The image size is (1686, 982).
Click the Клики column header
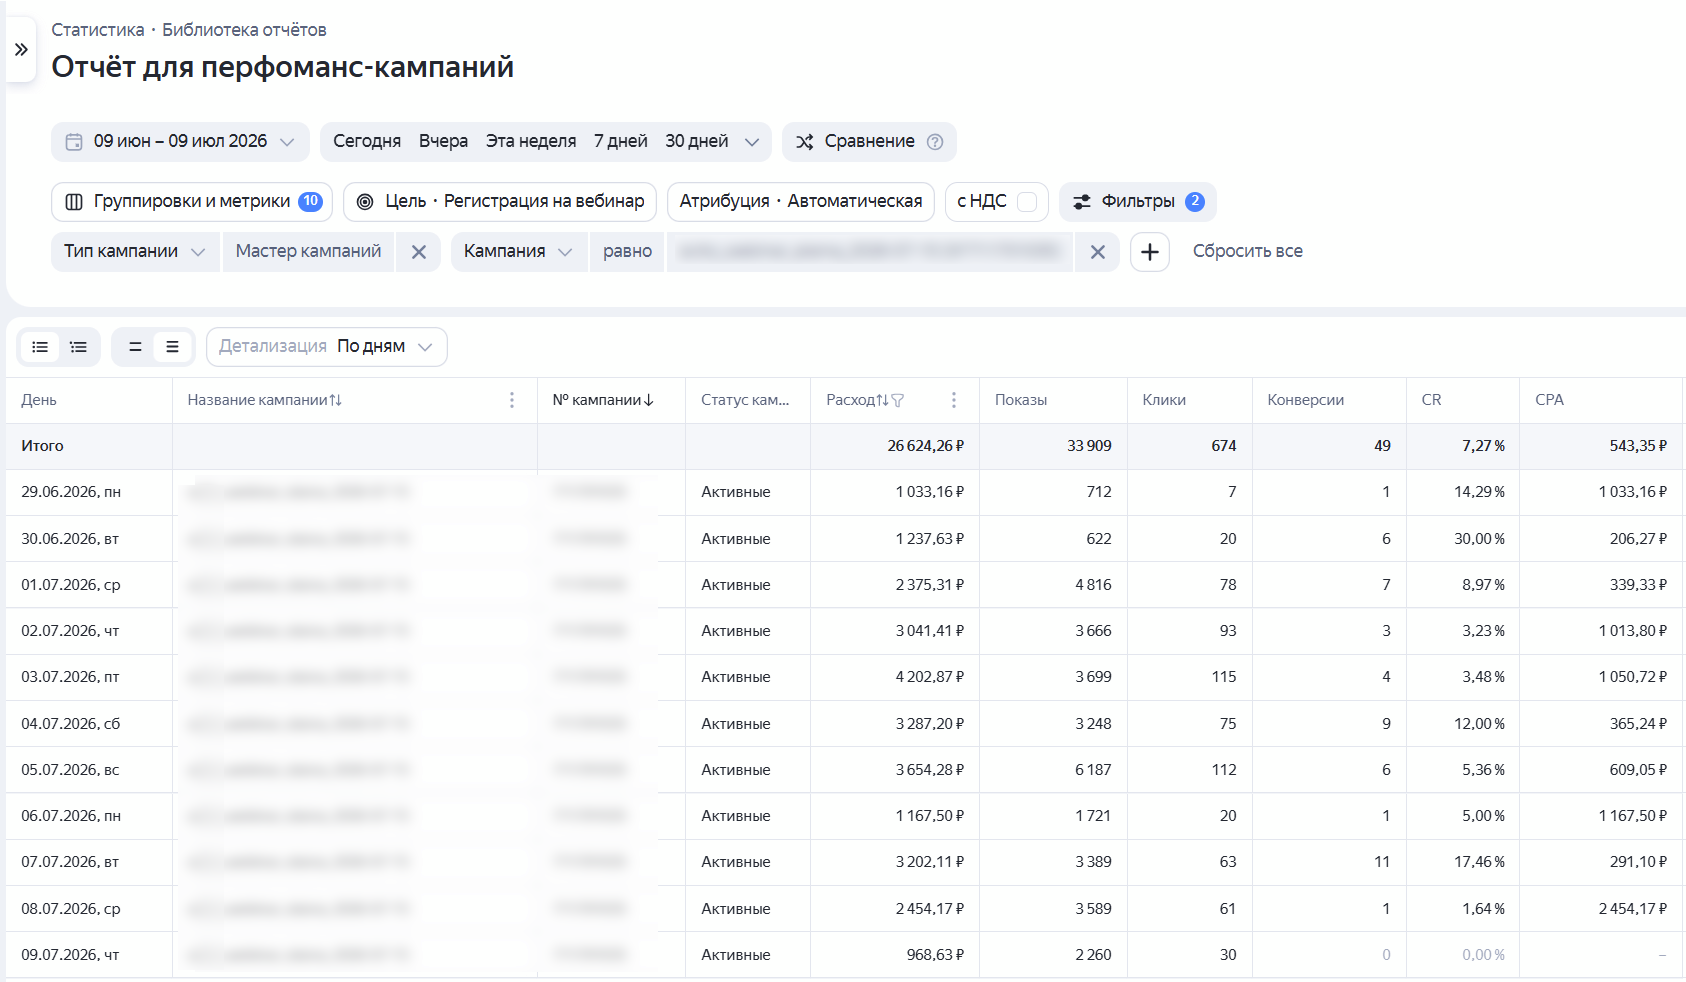(1164, 400)
